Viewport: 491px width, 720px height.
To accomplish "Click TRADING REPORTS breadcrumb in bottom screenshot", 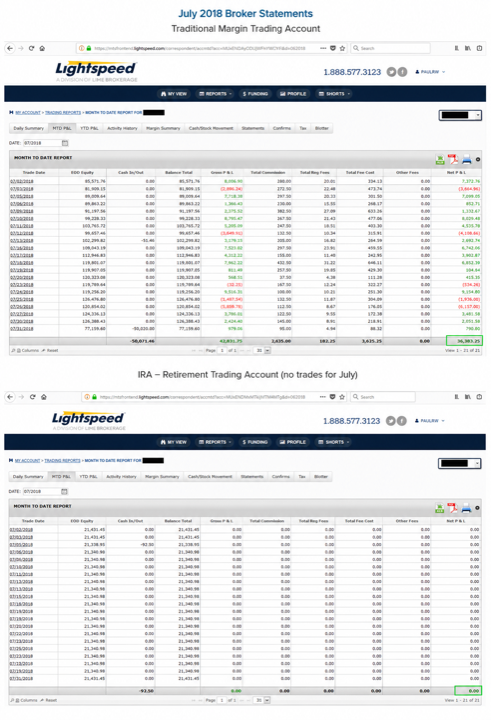I will [x=62, y=461].
